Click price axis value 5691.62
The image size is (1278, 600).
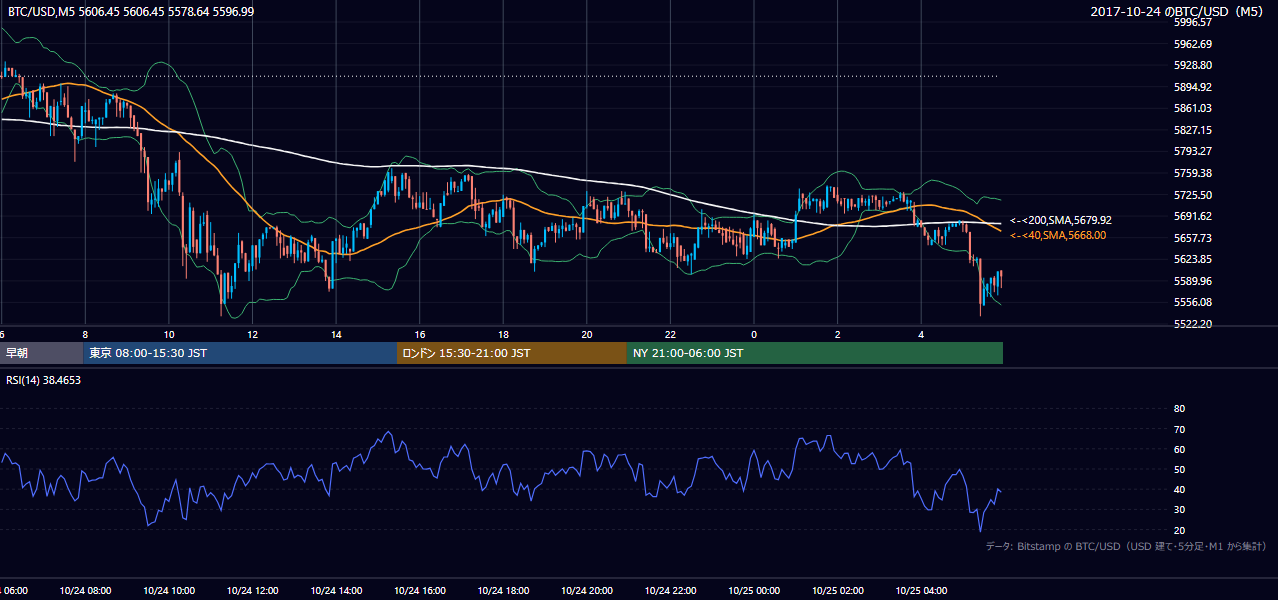pos(1192,216)
